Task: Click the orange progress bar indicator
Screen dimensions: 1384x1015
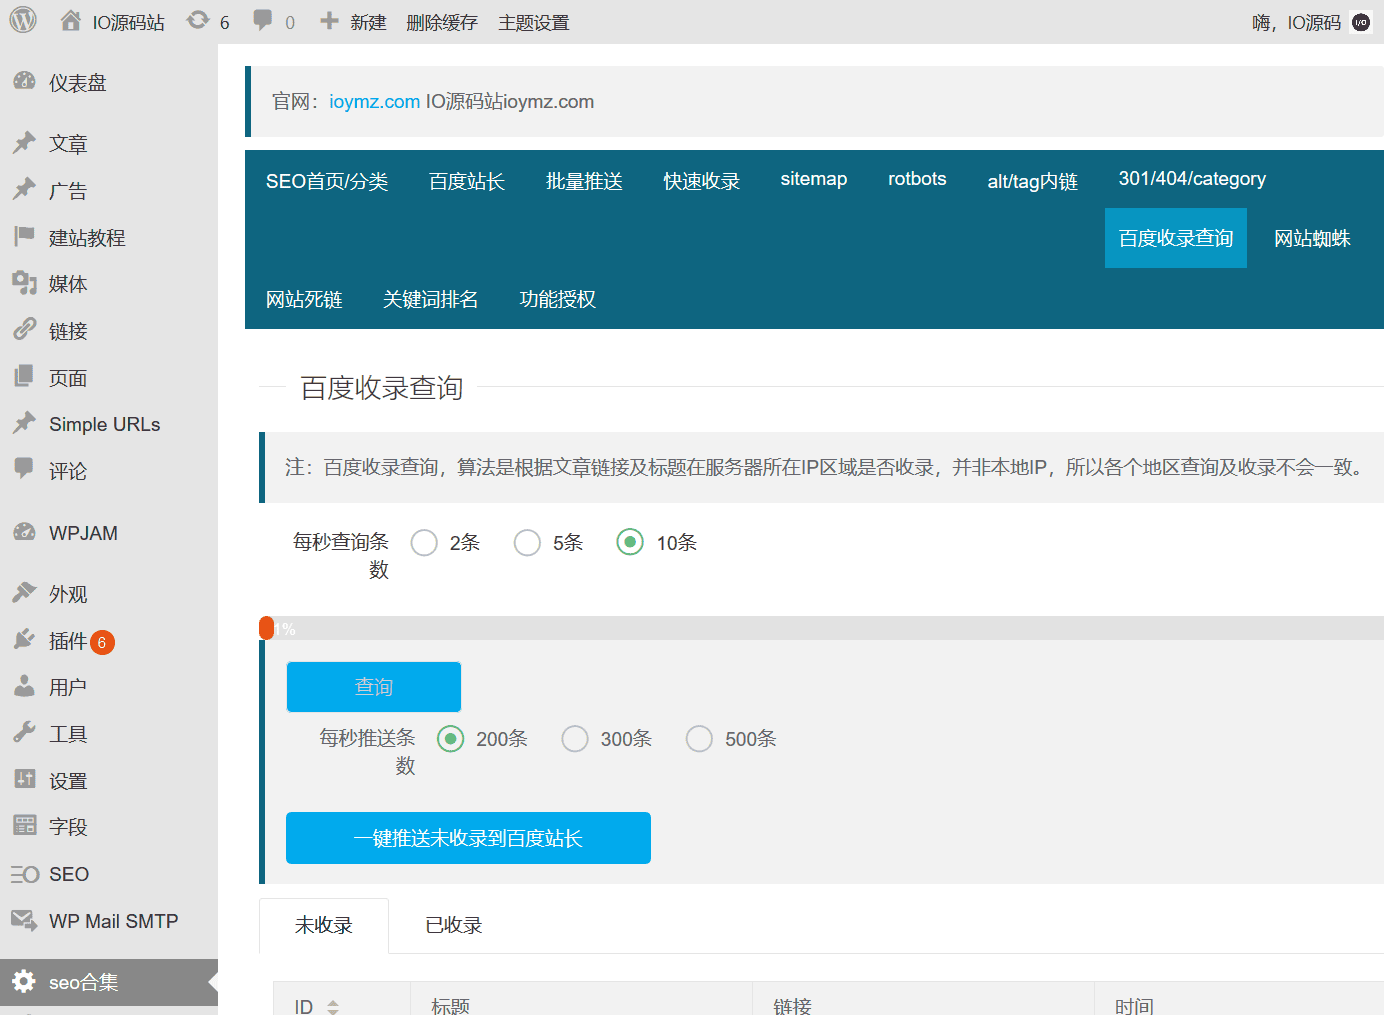Action: tap(267, 627)
